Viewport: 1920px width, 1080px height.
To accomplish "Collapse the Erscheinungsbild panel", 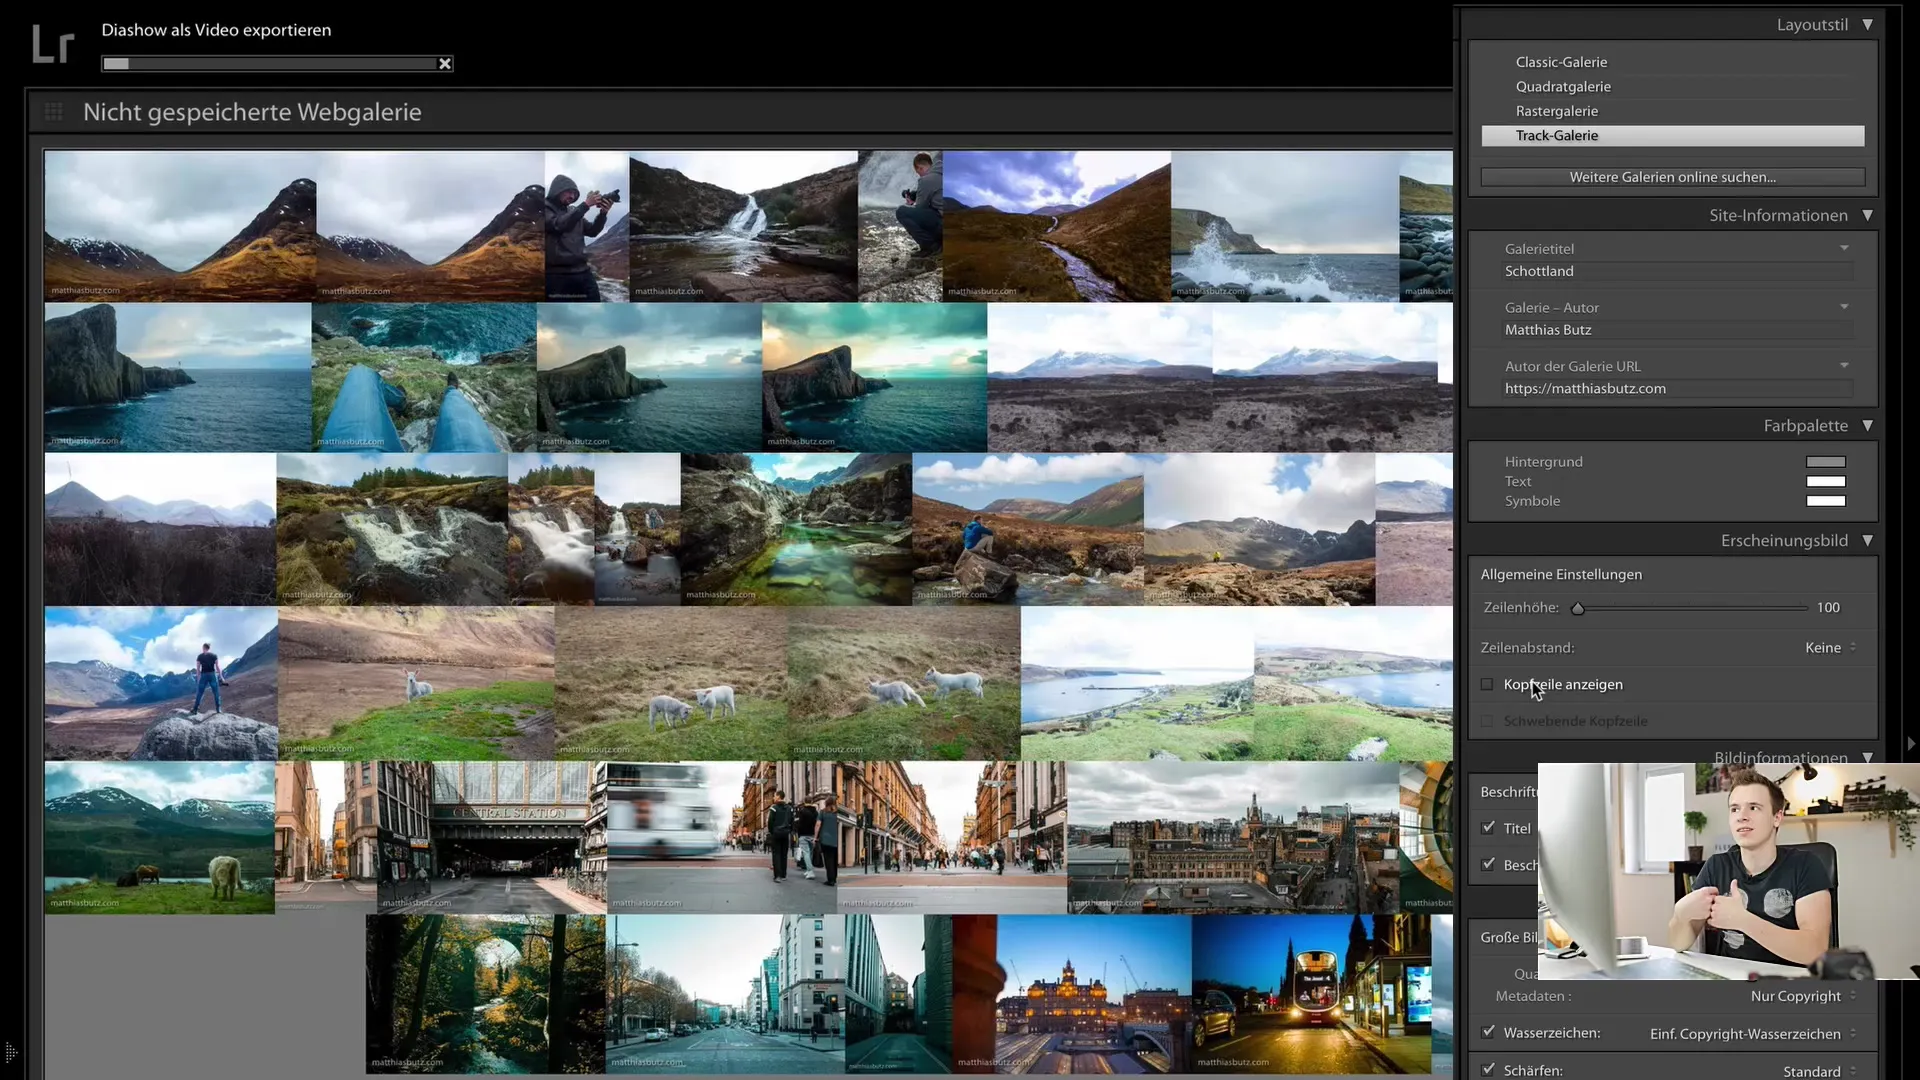I will coord(1867,540).
